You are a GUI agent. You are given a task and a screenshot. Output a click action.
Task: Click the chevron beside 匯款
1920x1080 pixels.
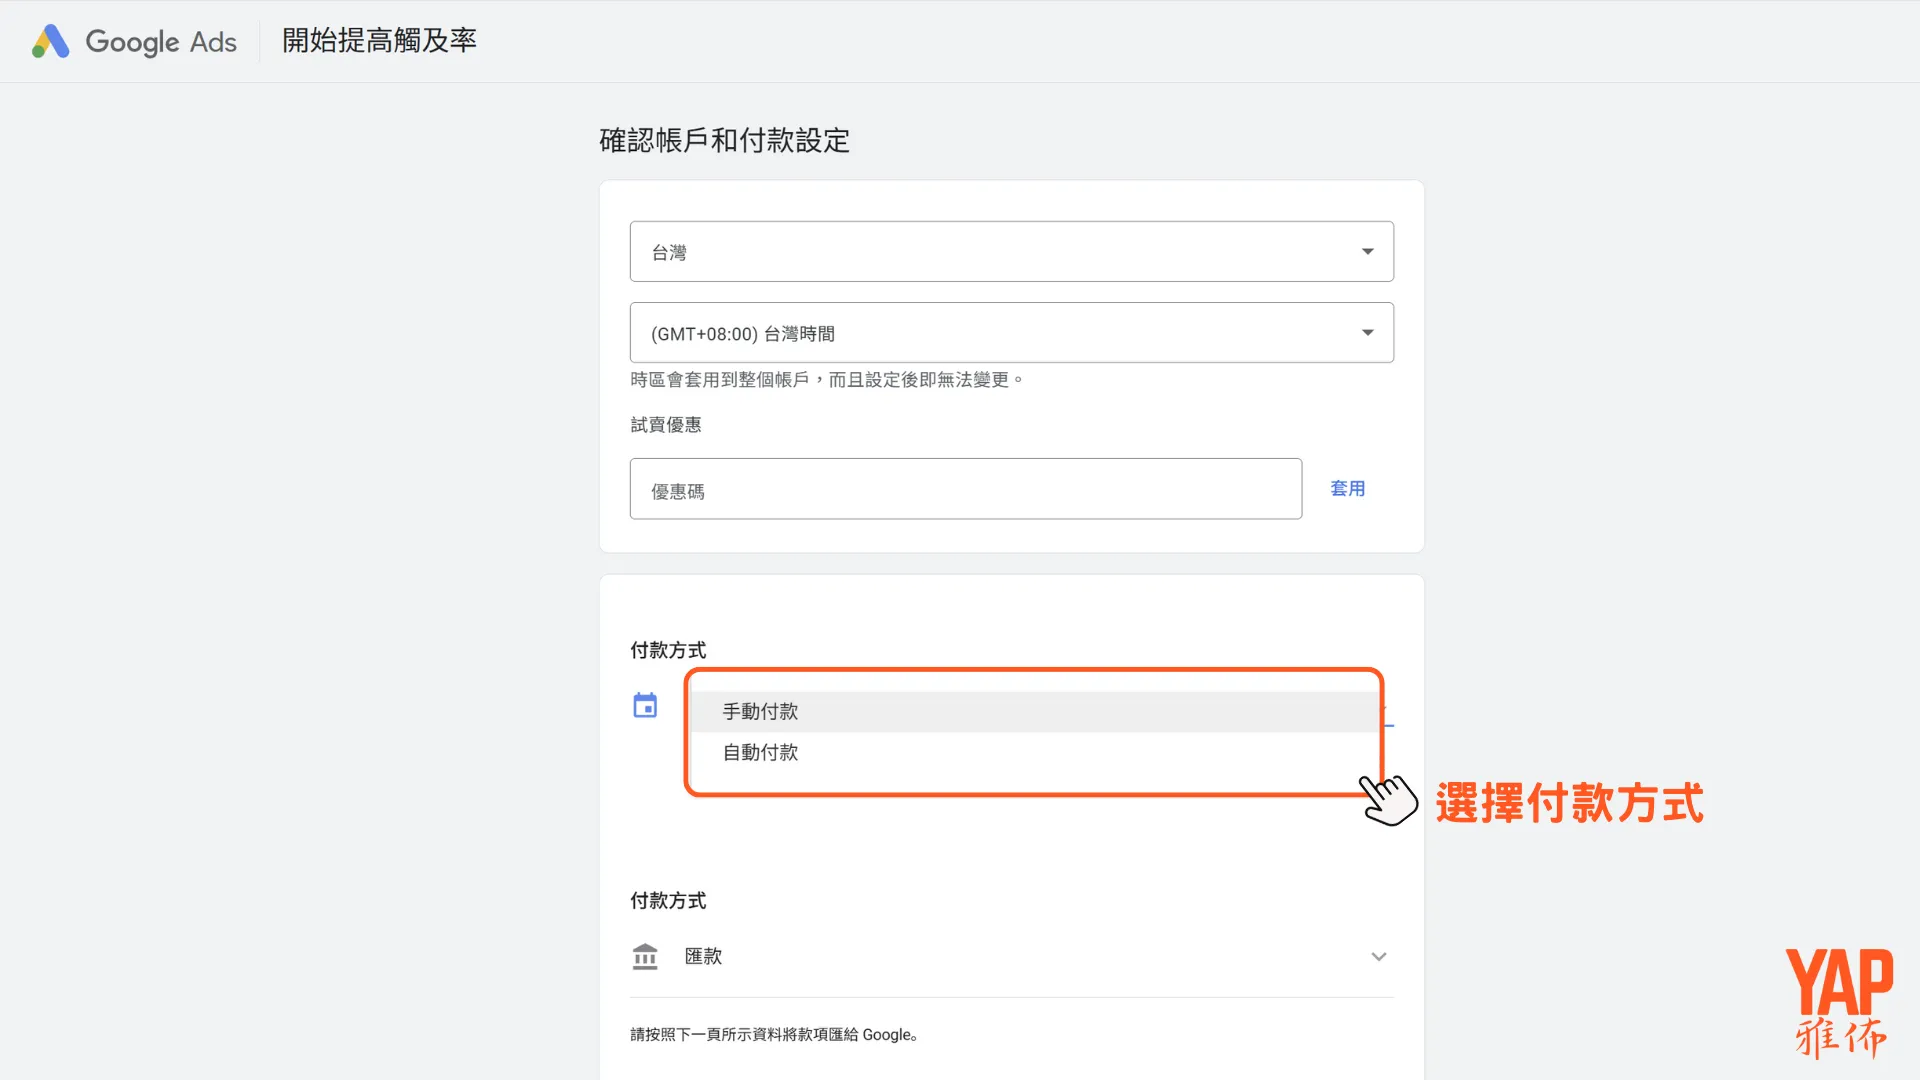pos(1379,956)
